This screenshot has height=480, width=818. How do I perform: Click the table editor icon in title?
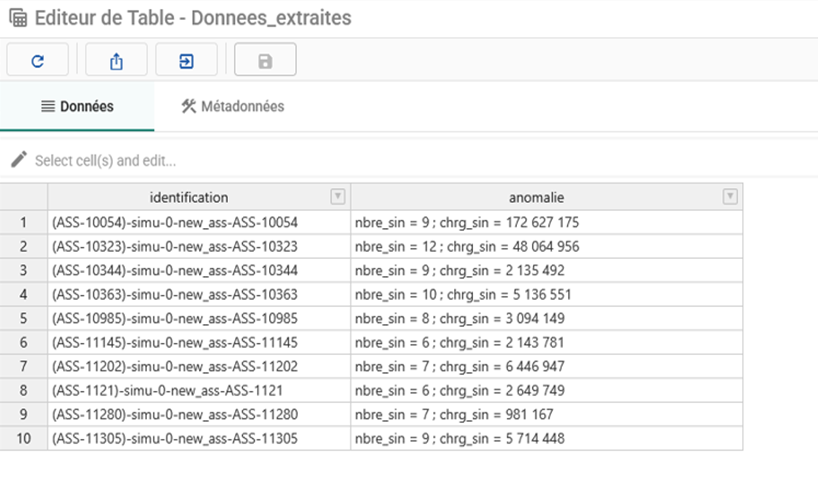coord(17,18)
